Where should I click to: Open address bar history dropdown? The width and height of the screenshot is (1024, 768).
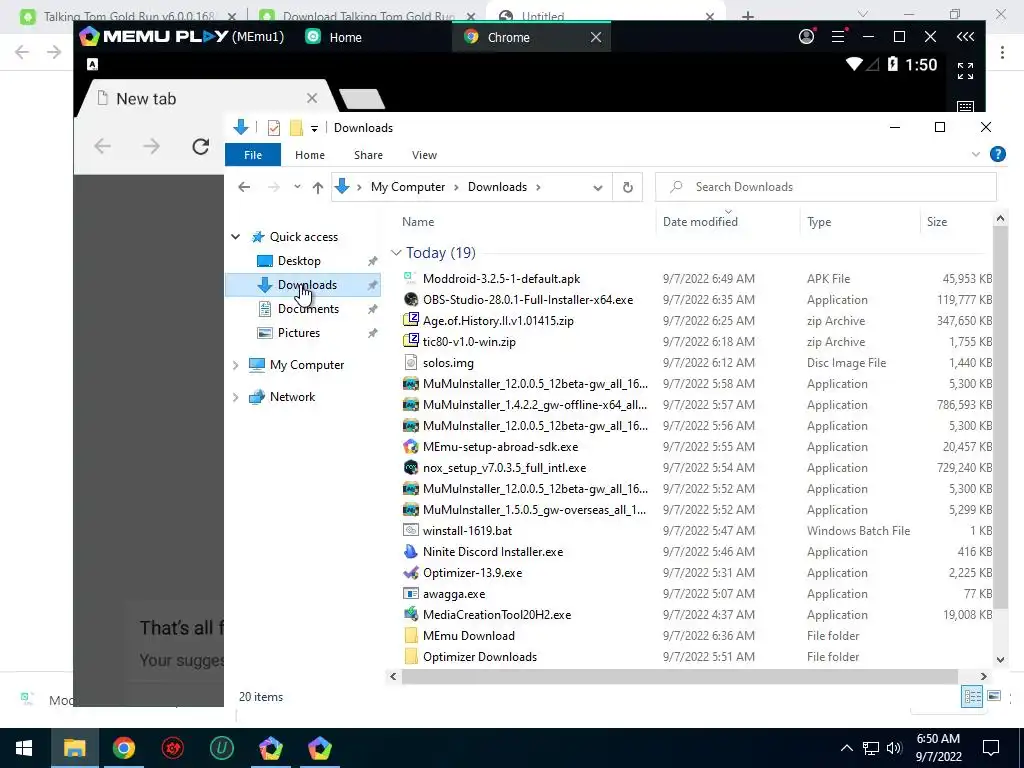[598, 187]
